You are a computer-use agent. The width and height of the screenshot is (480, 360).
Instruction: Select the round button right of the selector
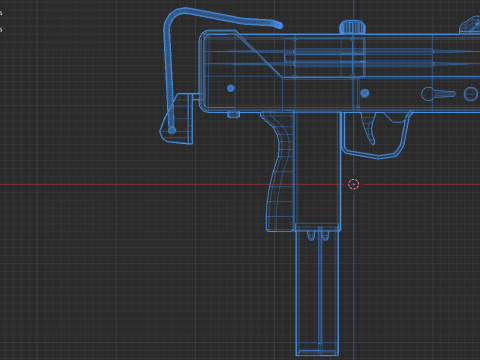(471, 94)
